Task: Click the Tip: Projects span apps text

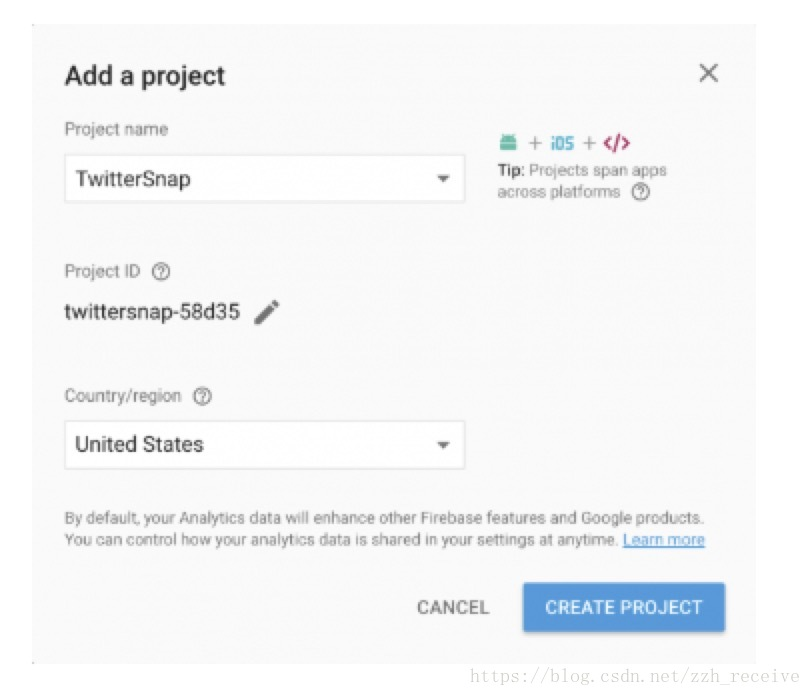Action: pyautogui.click(x=582, y=170)
